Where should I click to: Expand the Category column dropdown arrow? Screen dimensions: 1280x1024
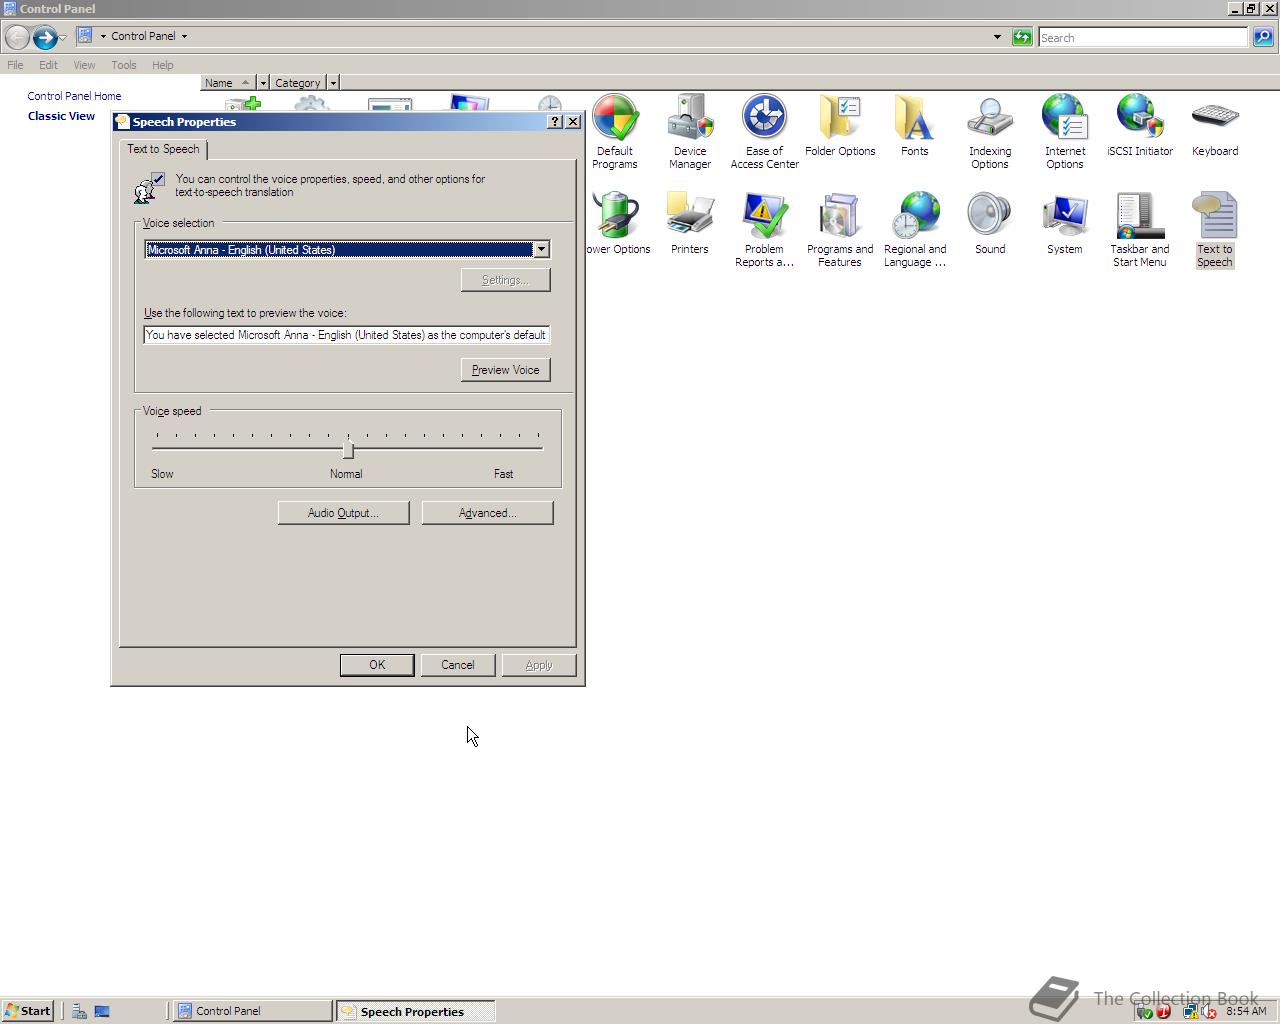333,83
